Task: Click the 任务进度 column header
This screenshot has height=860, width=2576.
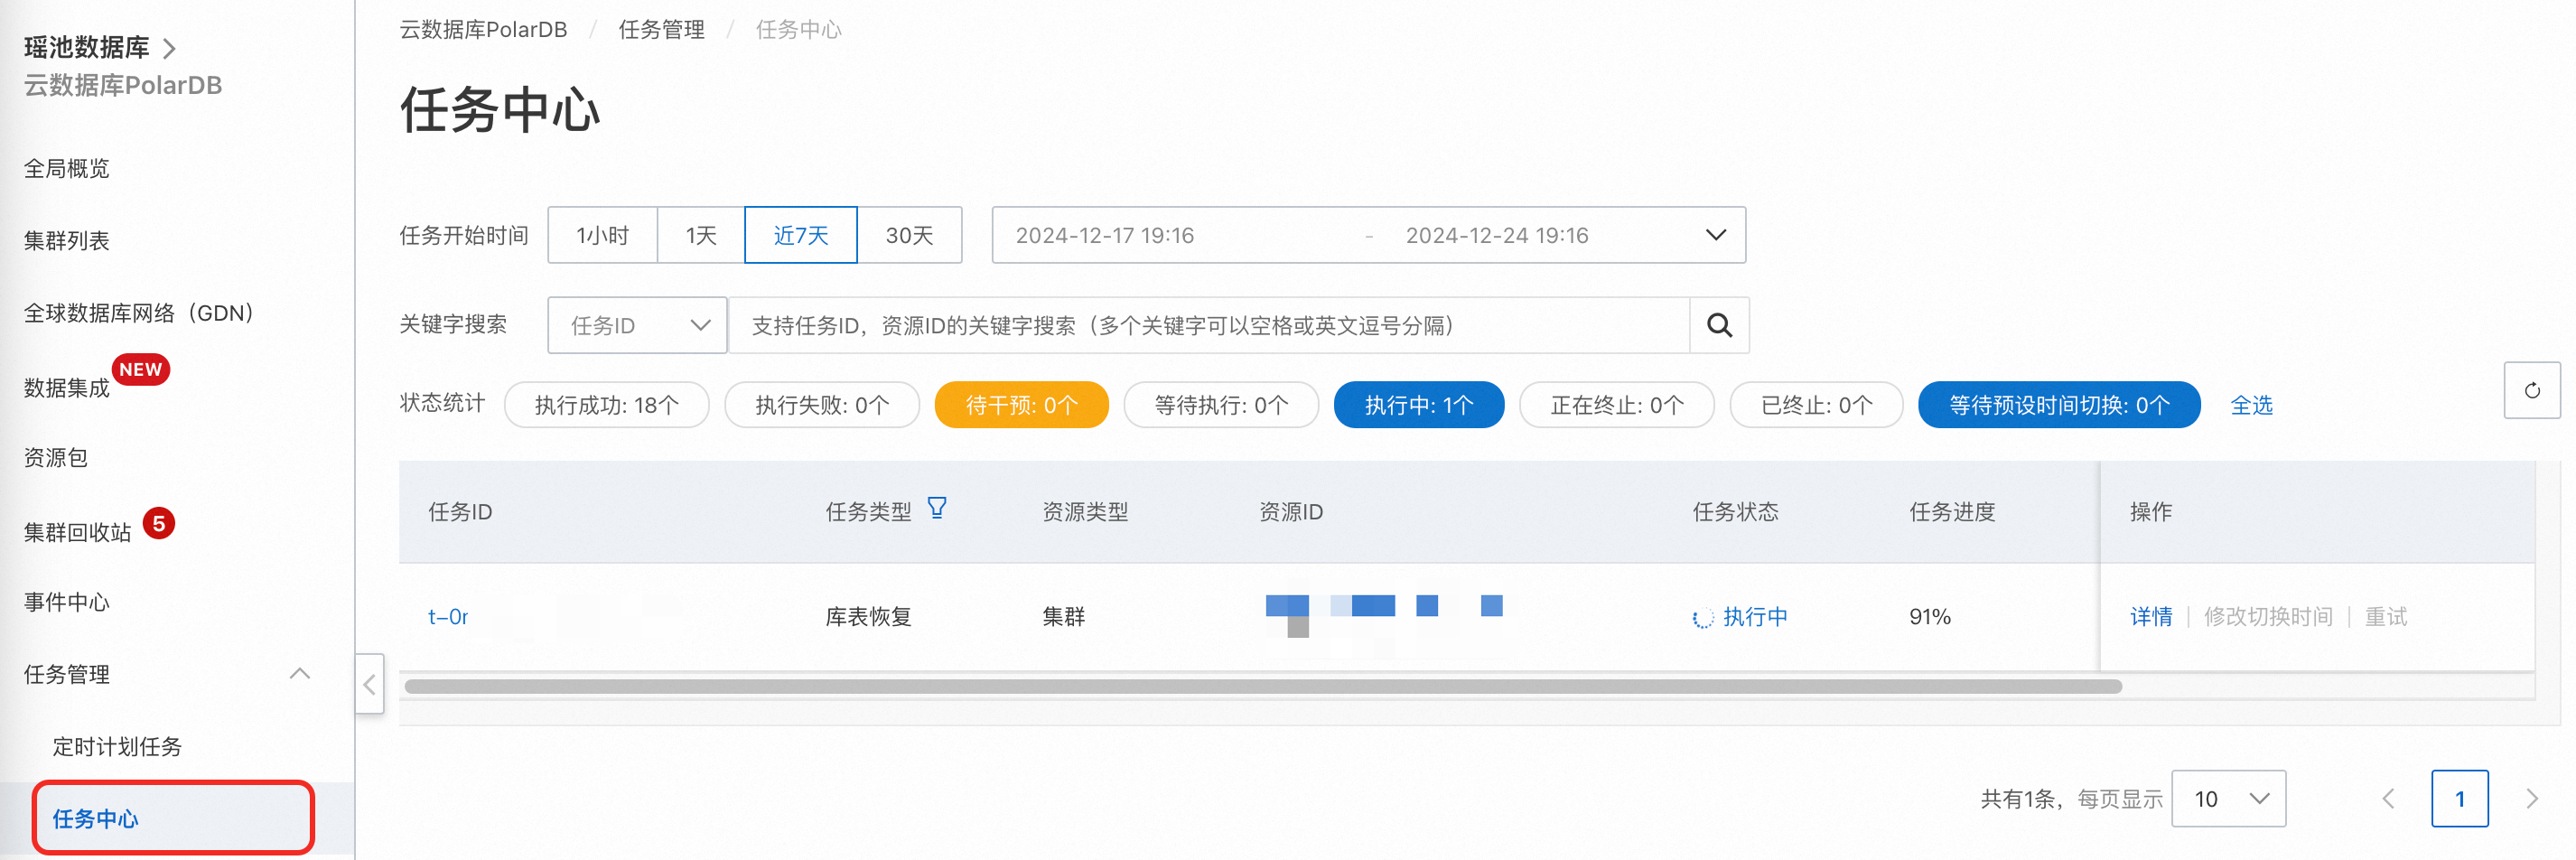Action: point(1952,511)
